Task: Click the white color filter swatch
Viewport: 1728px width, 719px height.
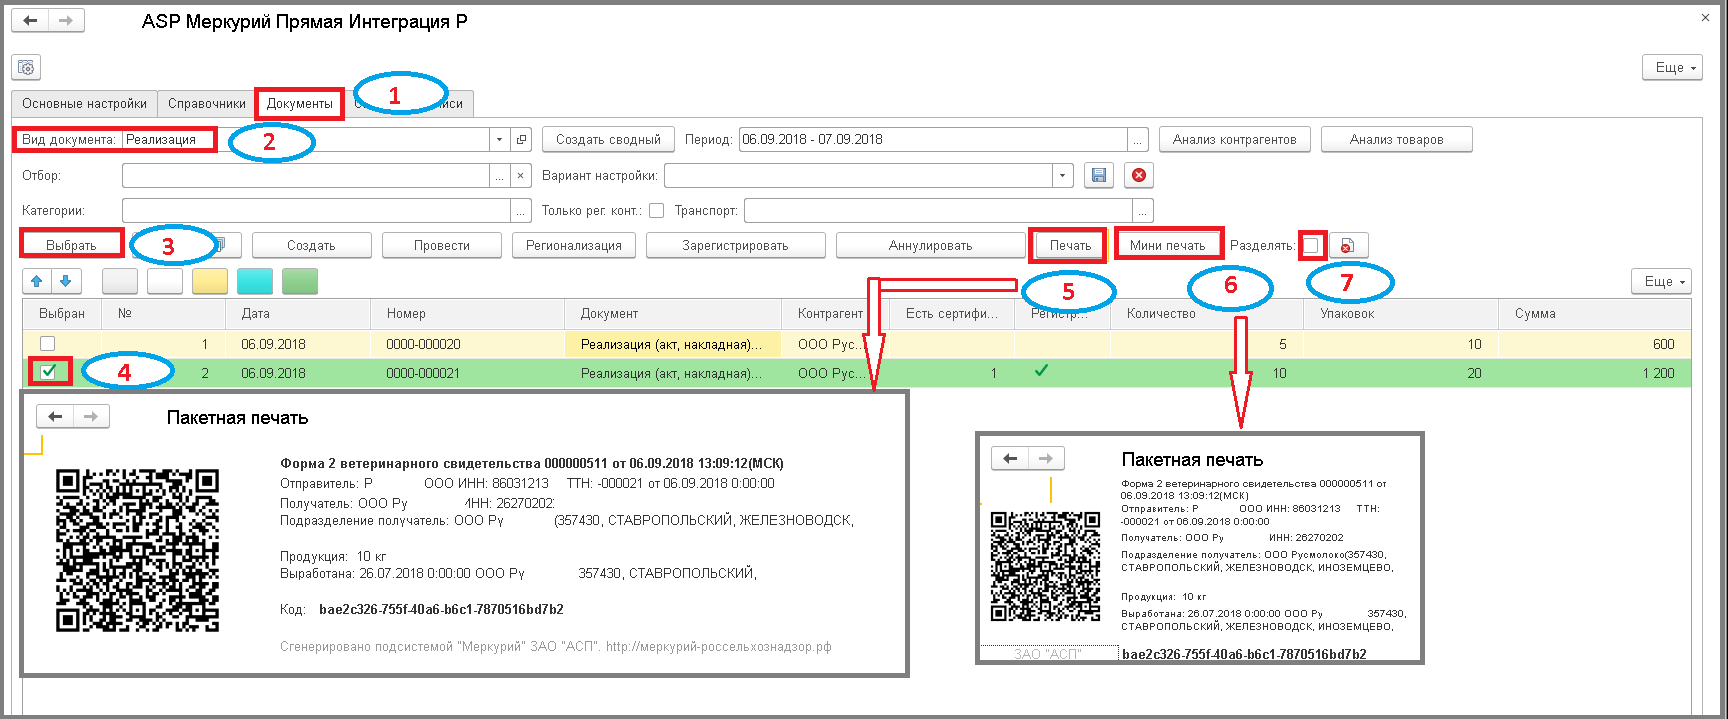Action: (x=165, y=281)
